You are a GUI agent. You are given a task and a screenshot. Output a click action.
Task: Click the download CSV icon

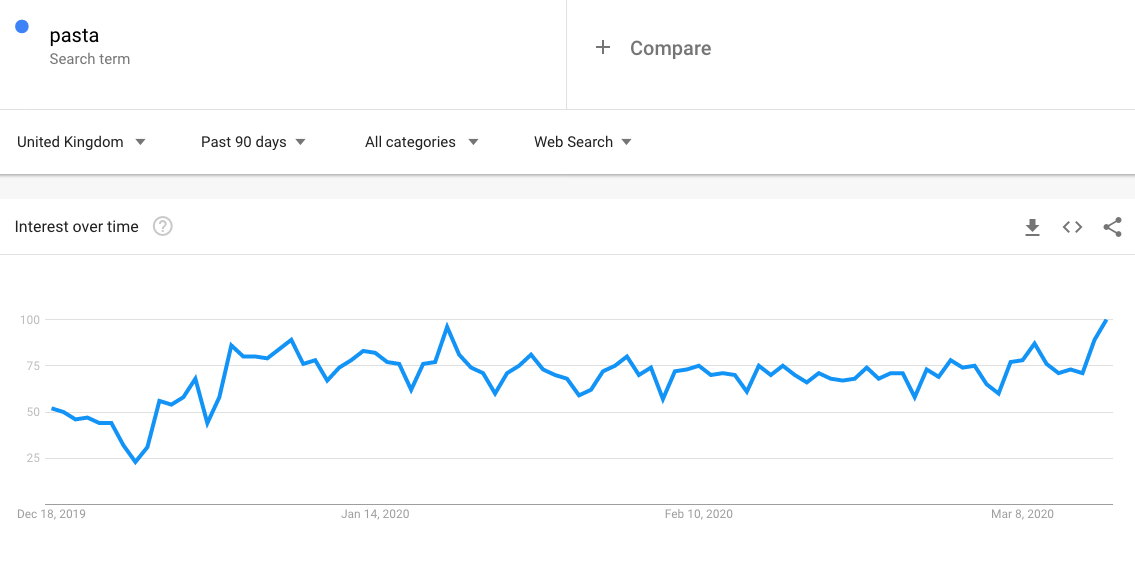1032,227
